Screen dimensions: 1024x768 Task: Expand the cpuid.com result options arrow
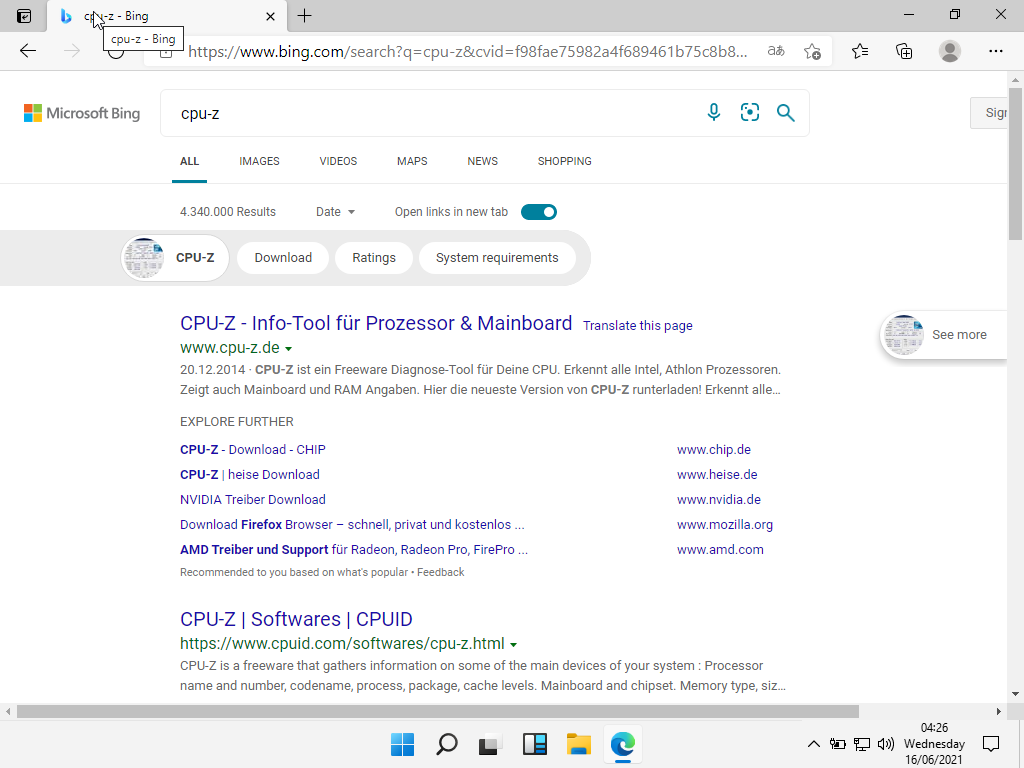513,645
